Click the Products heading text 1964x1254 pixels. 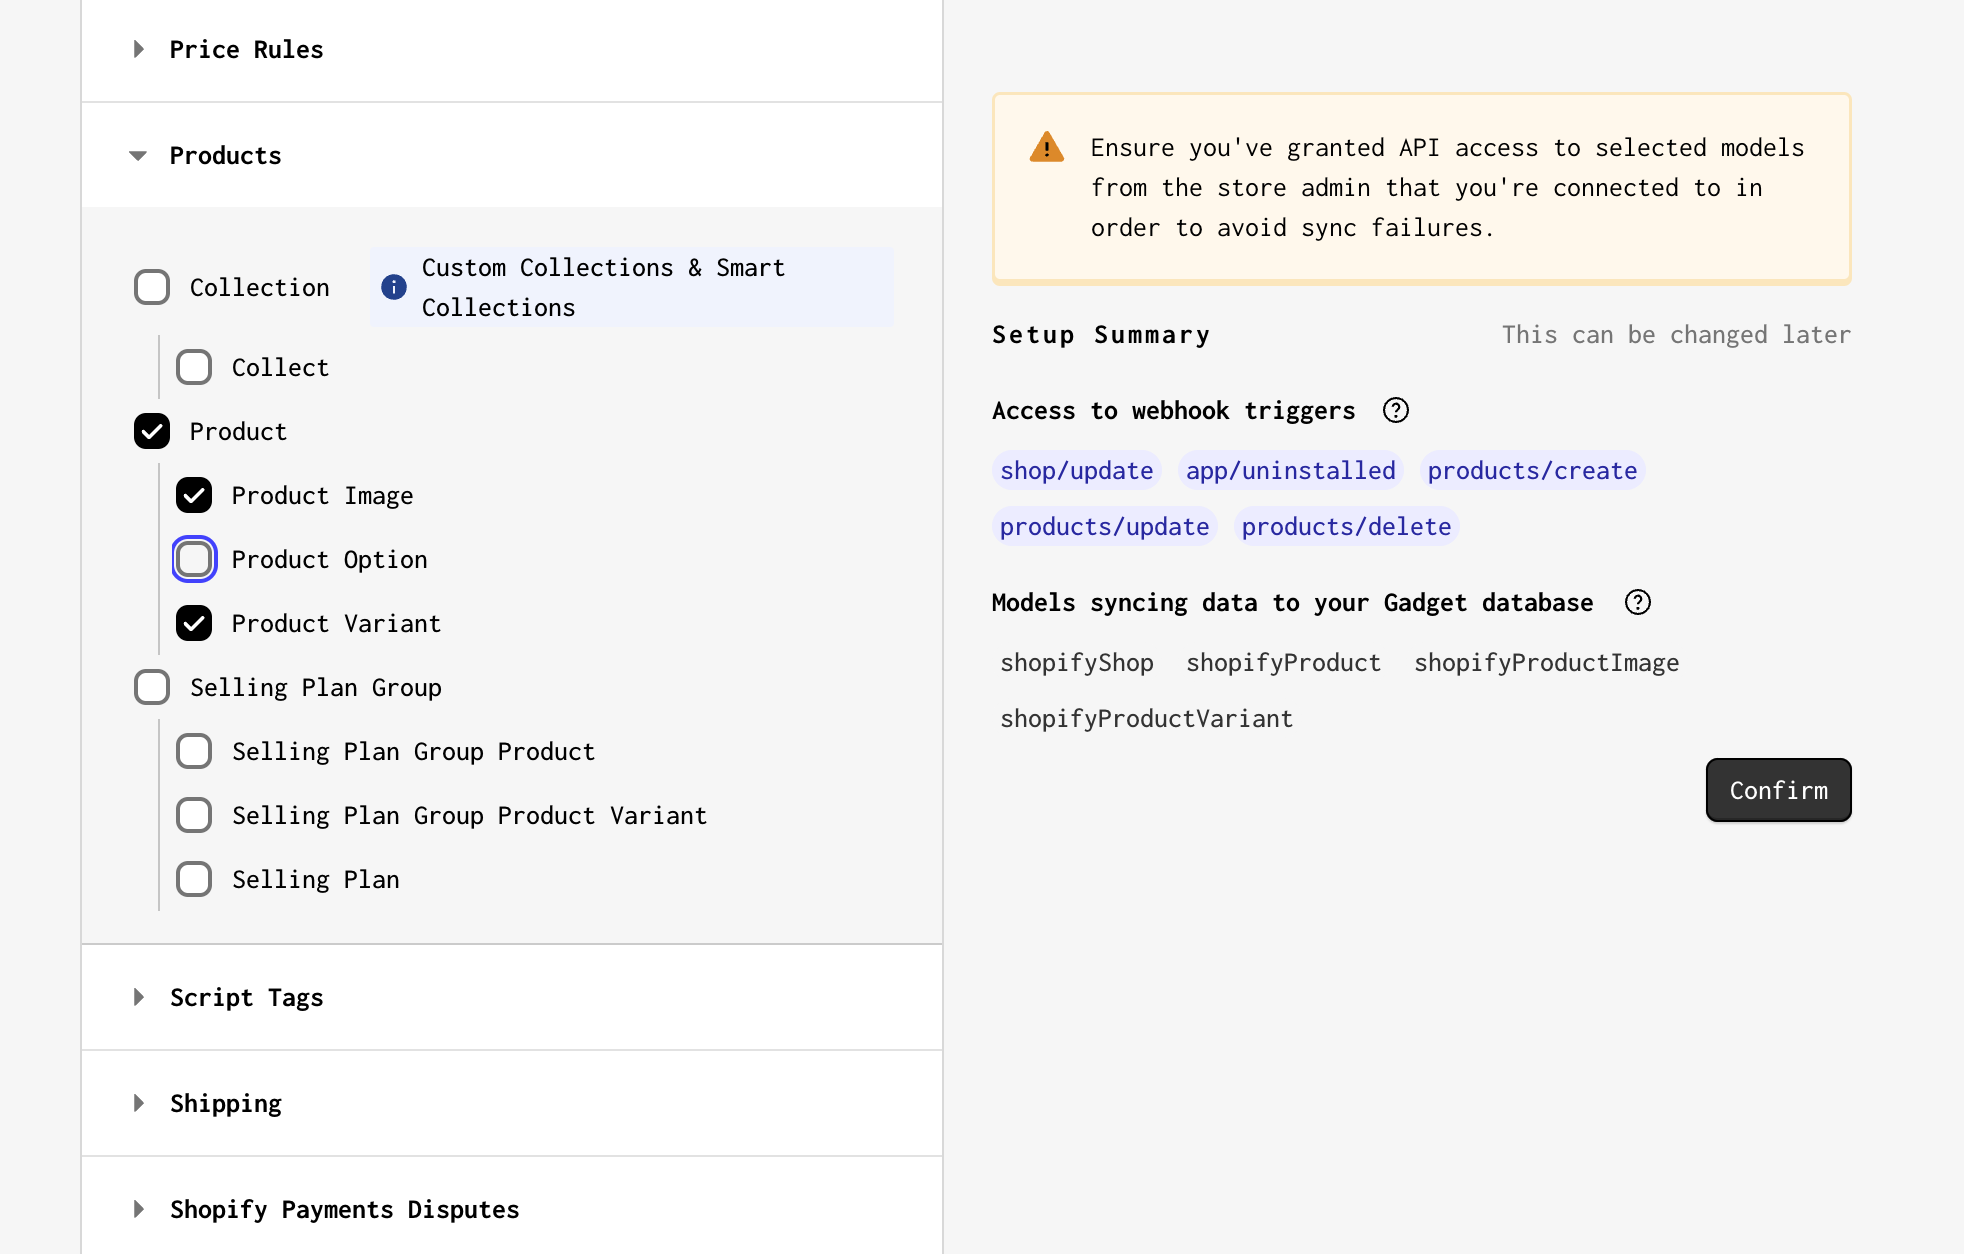click(226, 155)
